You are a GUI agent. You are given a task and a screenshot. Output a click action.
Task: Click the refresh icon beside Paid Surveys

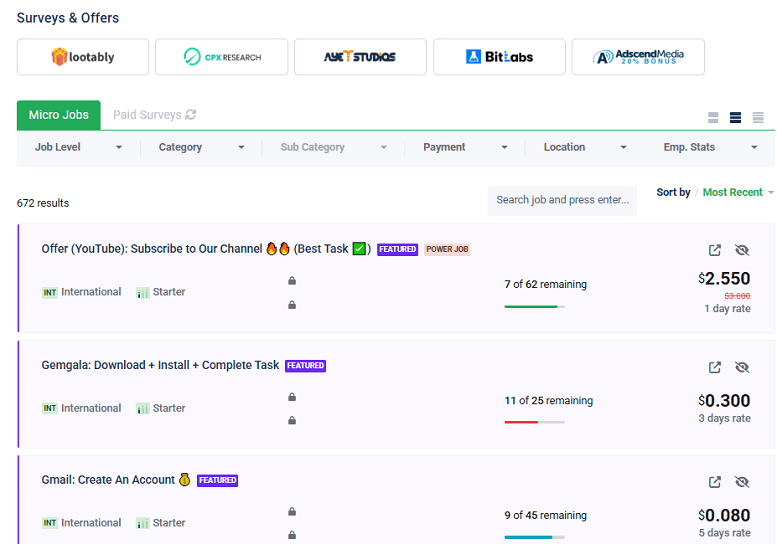coord(191,115)
